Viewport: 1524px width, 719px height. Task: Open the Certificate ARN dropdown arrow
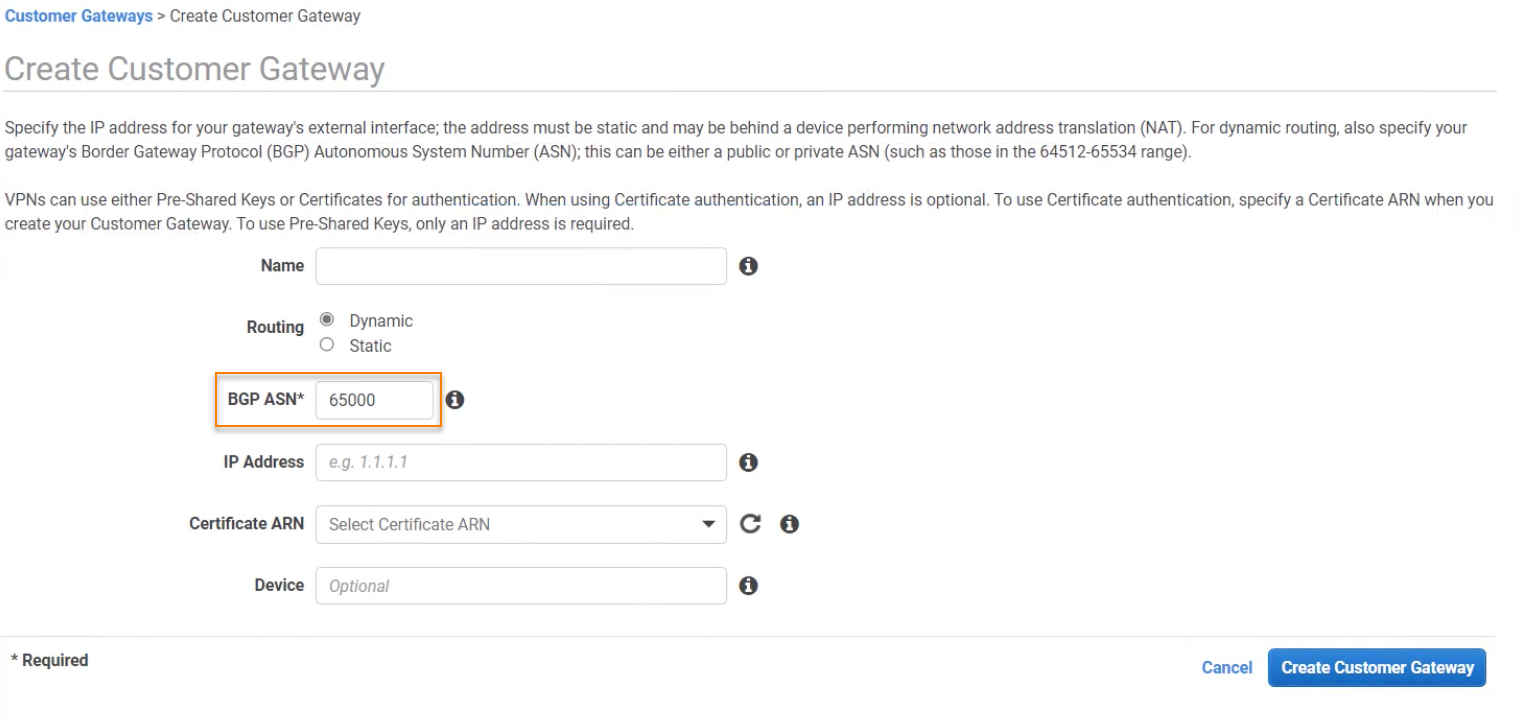708,524
